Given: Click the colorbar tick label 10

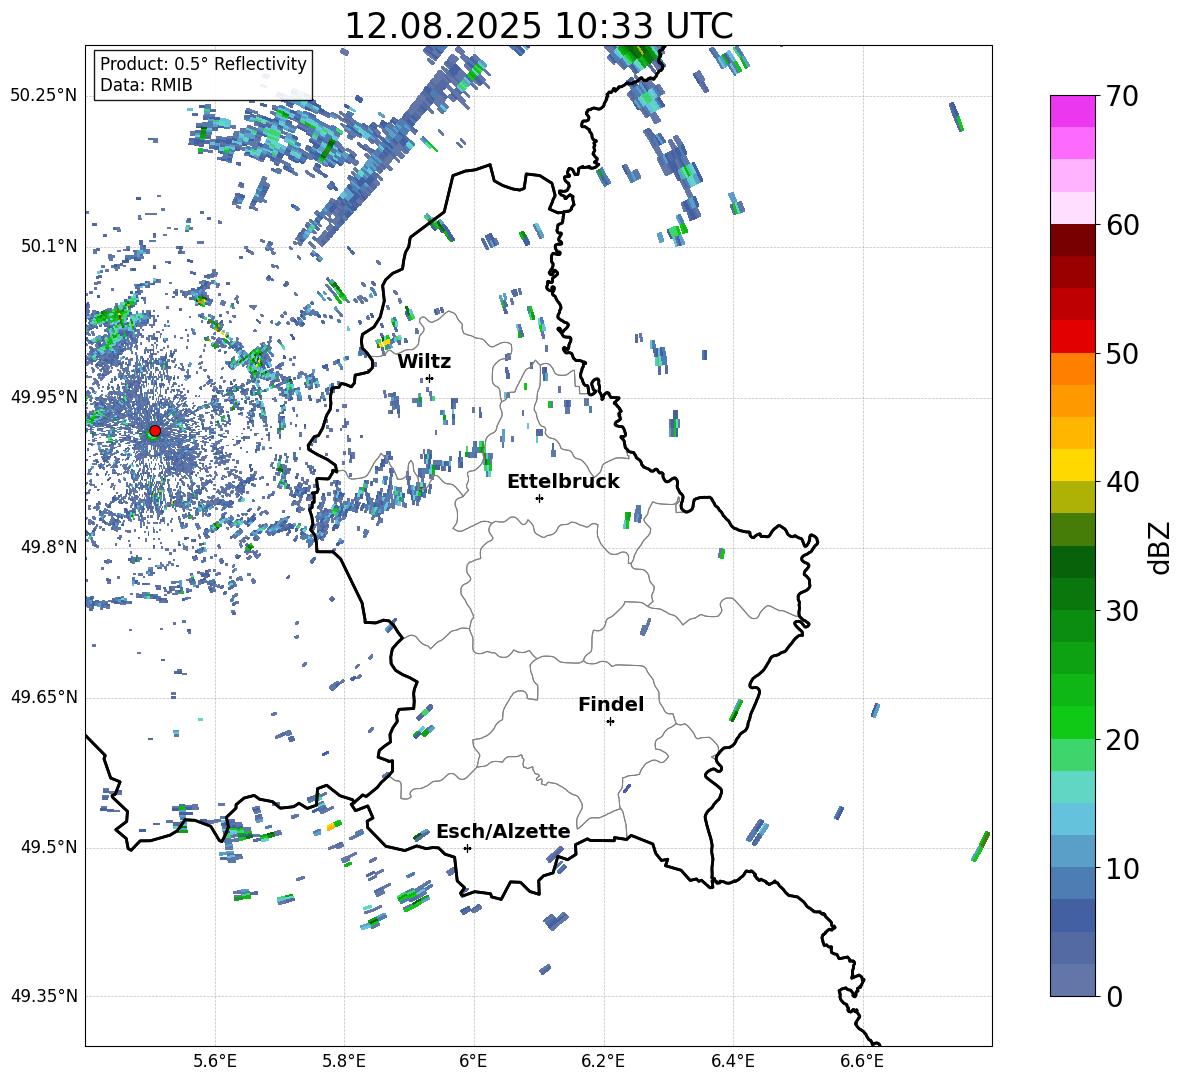Looking at the screenshot, I should [x=1122, y=868].
